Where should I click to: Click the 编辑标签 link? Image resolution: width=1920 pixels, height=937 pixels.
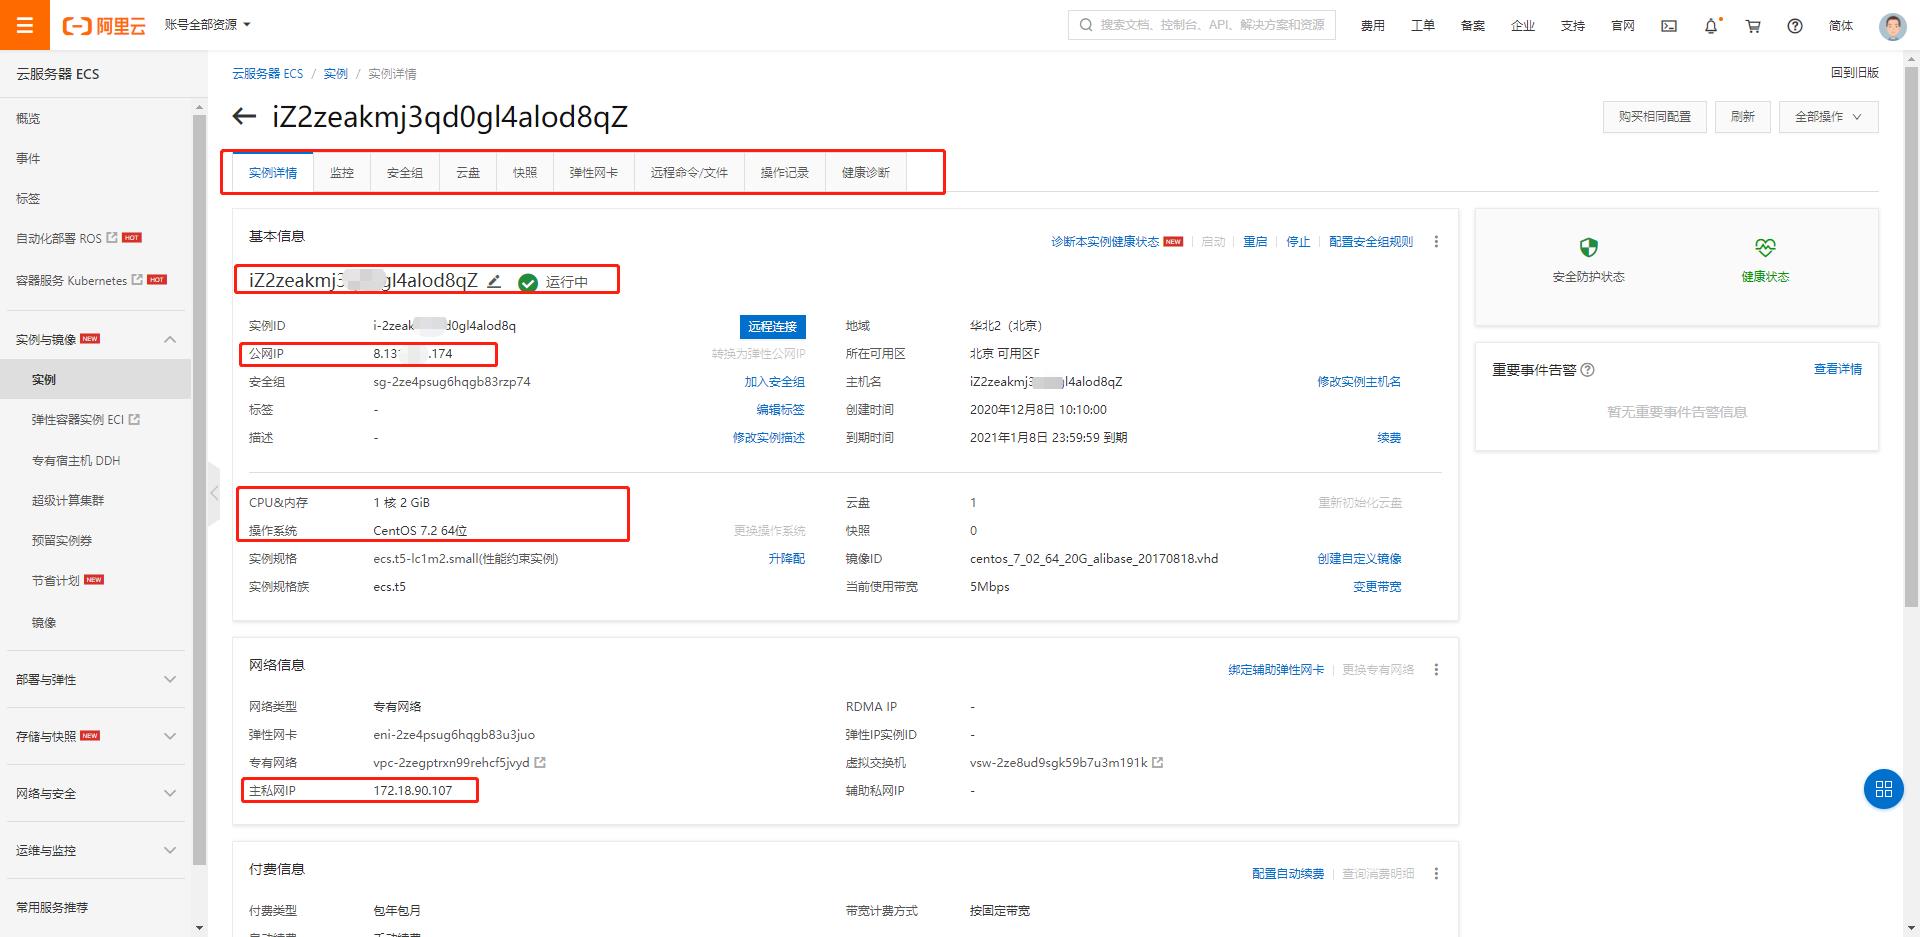[780, 410]
